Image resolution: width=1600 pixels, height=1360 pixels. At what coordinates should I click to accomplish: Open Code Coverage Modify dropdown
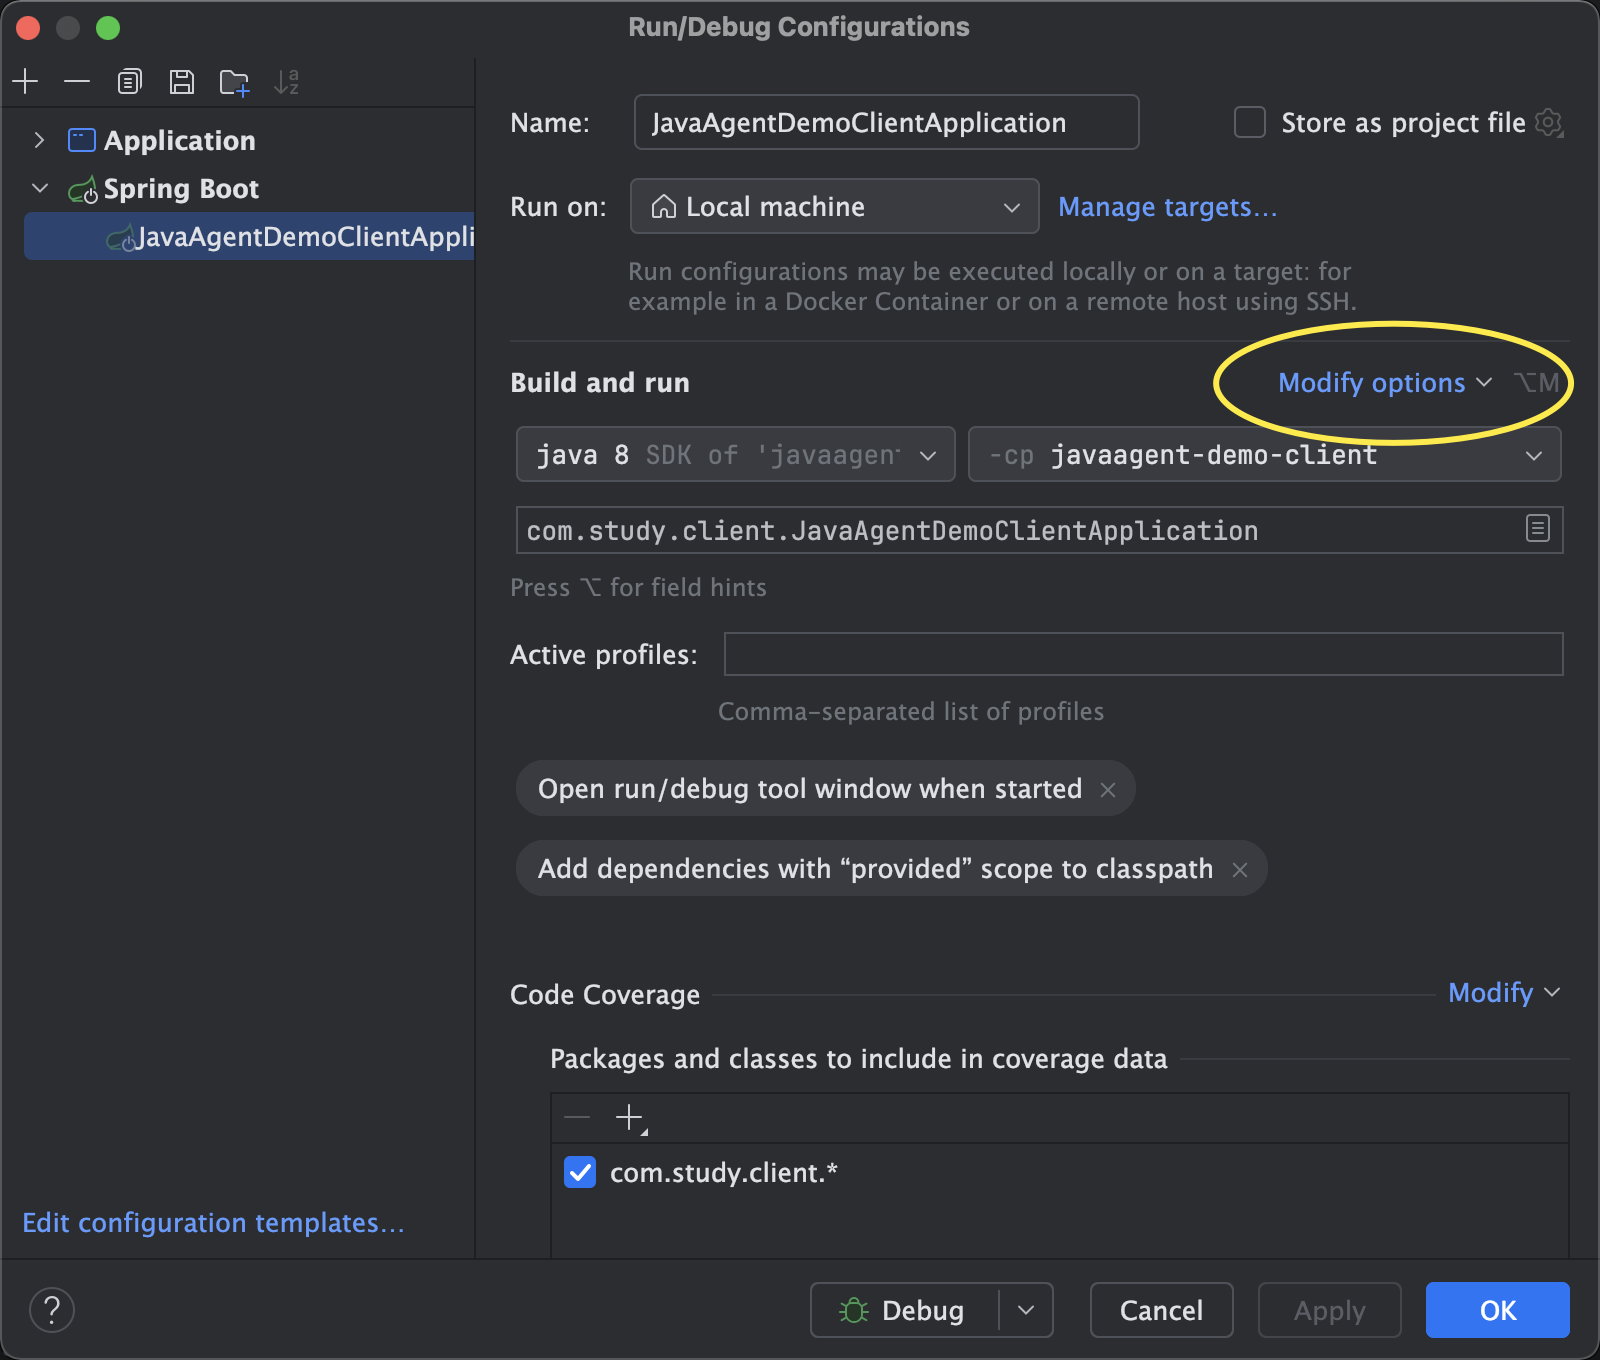tap(1504, 993)
